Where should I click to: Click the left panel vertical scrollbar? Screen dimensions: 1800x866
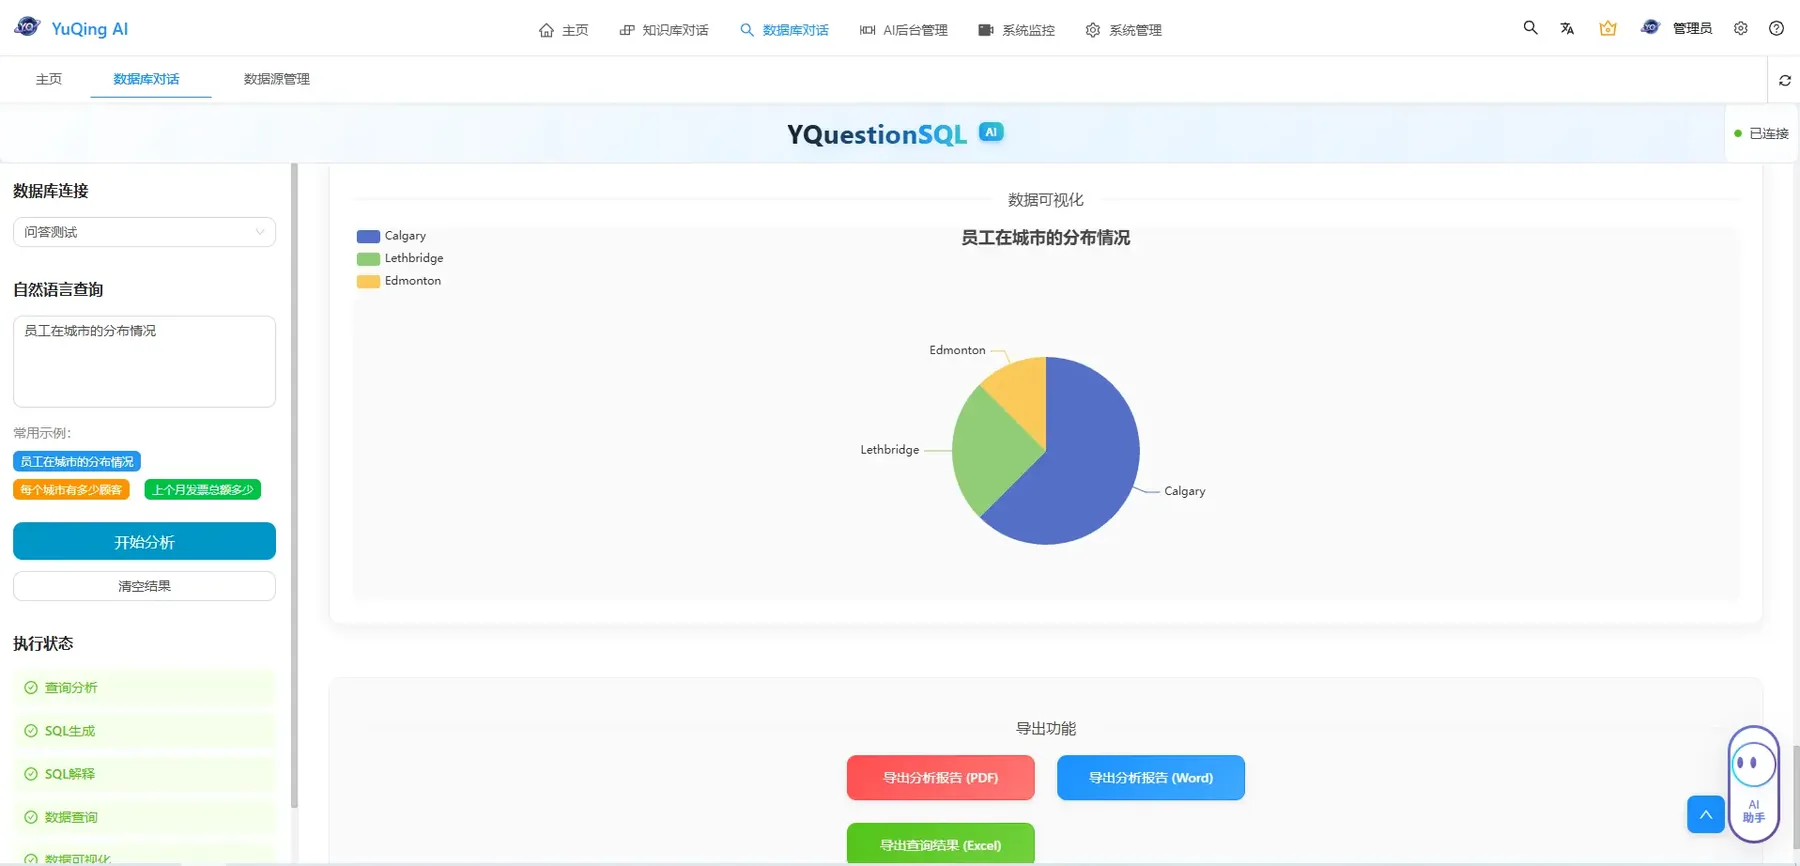(294, 485)
